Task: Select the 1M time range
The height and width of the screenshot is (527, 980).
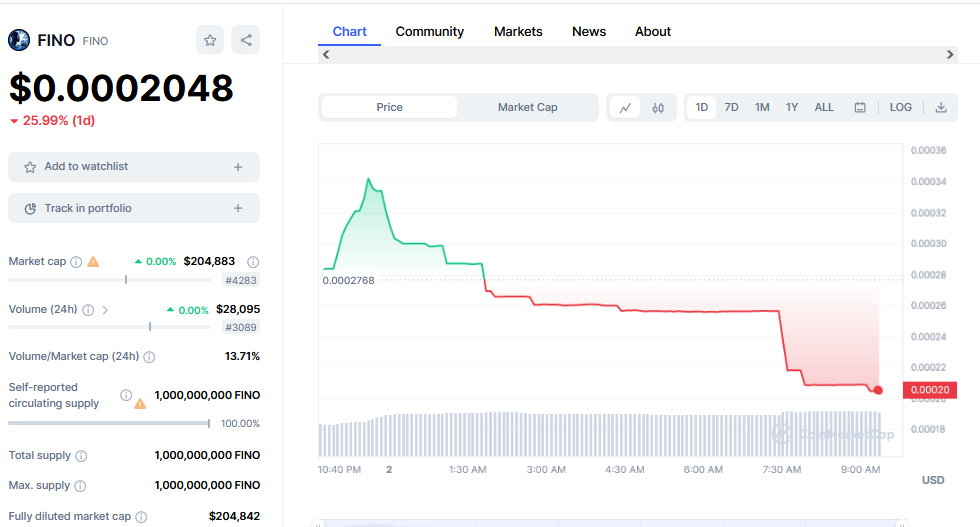Action: [762, 108]
